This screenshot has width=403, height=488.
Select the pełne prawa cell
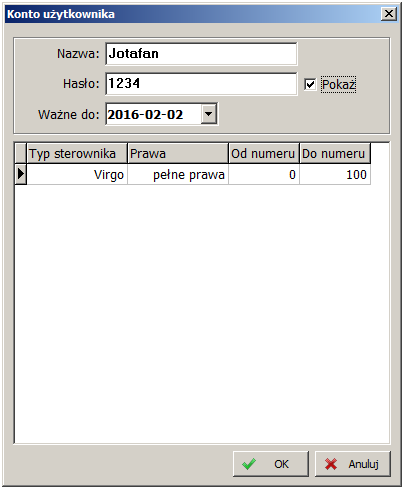pos(178,174)
